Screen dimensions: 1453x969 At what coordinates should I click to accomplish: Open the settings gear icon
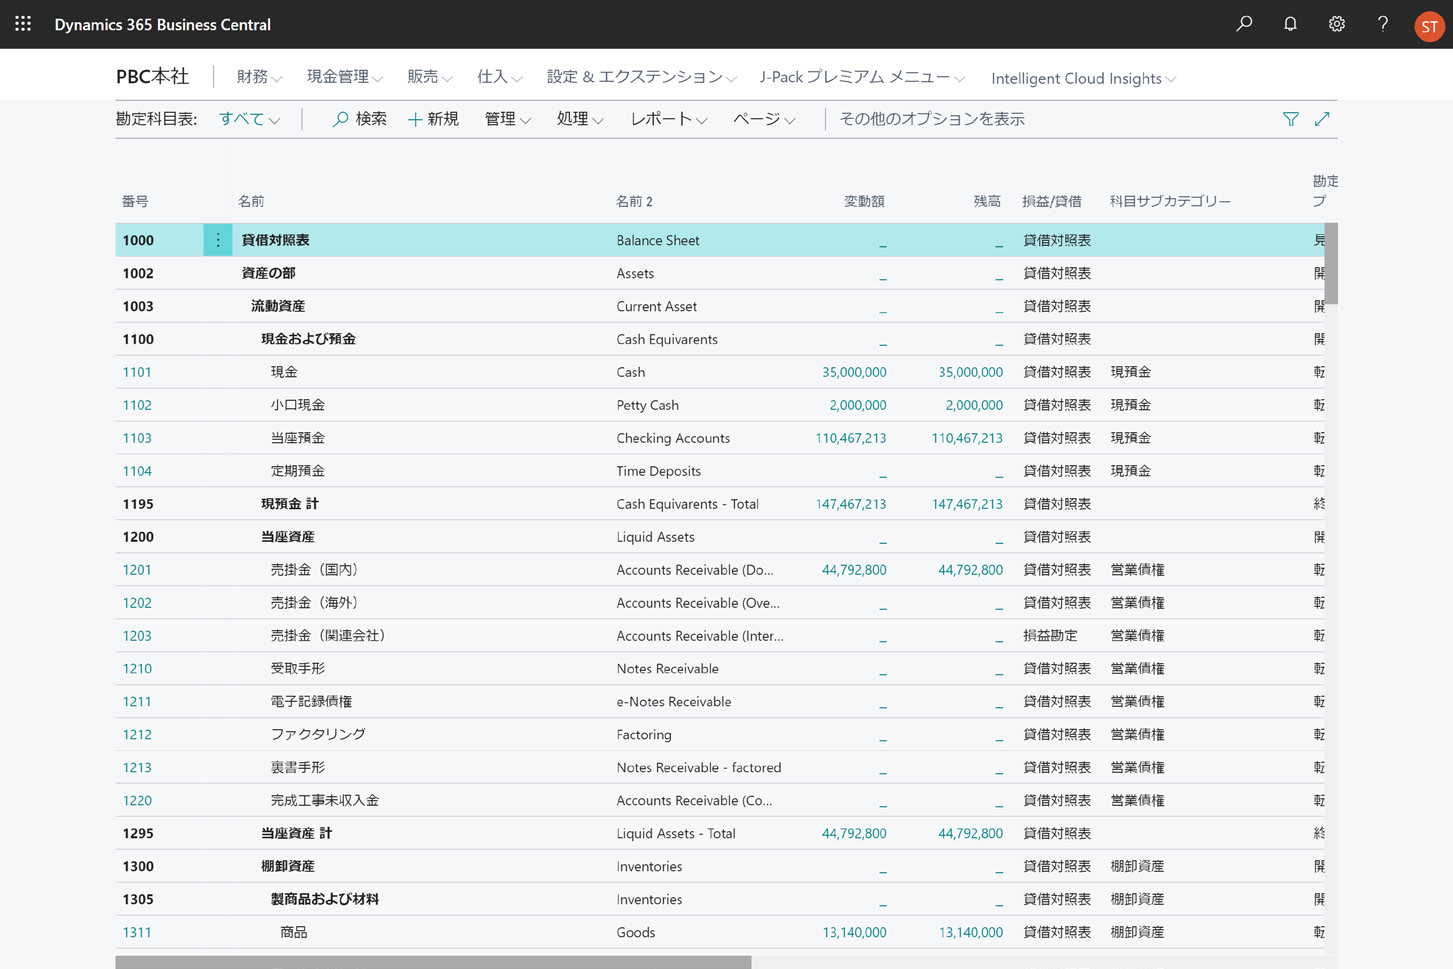[1336, 24]
